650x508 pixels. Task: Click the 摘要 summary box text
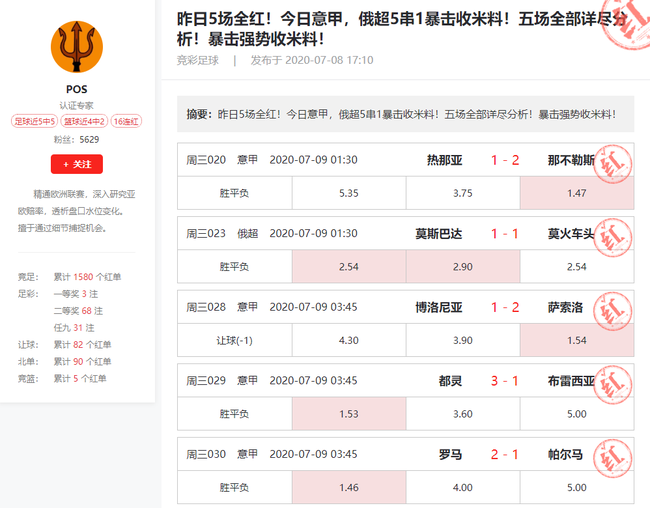(x=401, y=114)
